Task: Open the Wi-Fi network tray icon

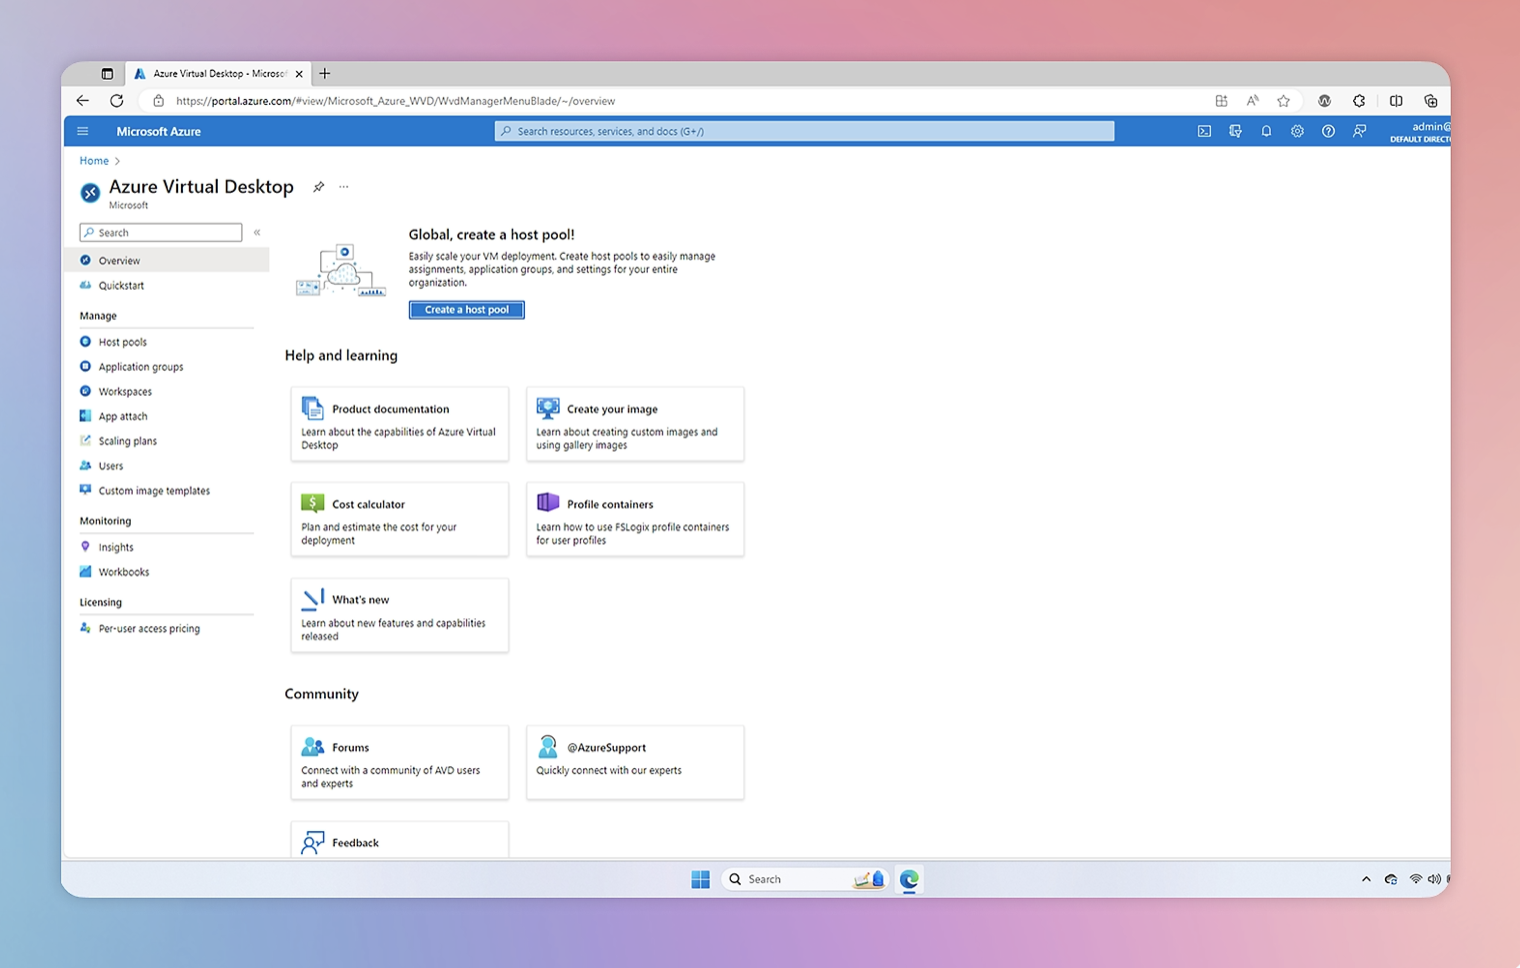Action: coord(1415,879)
